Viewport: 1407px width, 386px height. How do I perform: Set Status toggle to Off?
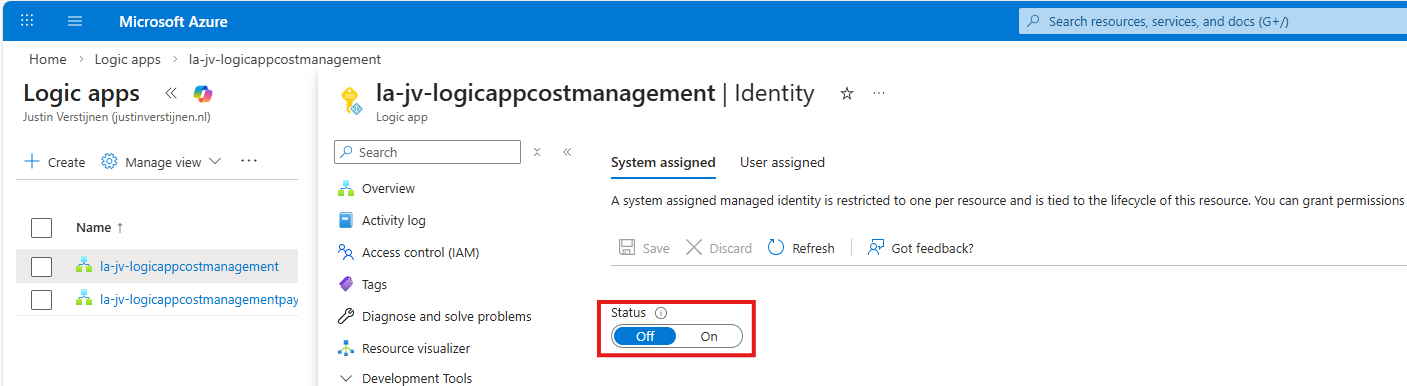point(645,336)
